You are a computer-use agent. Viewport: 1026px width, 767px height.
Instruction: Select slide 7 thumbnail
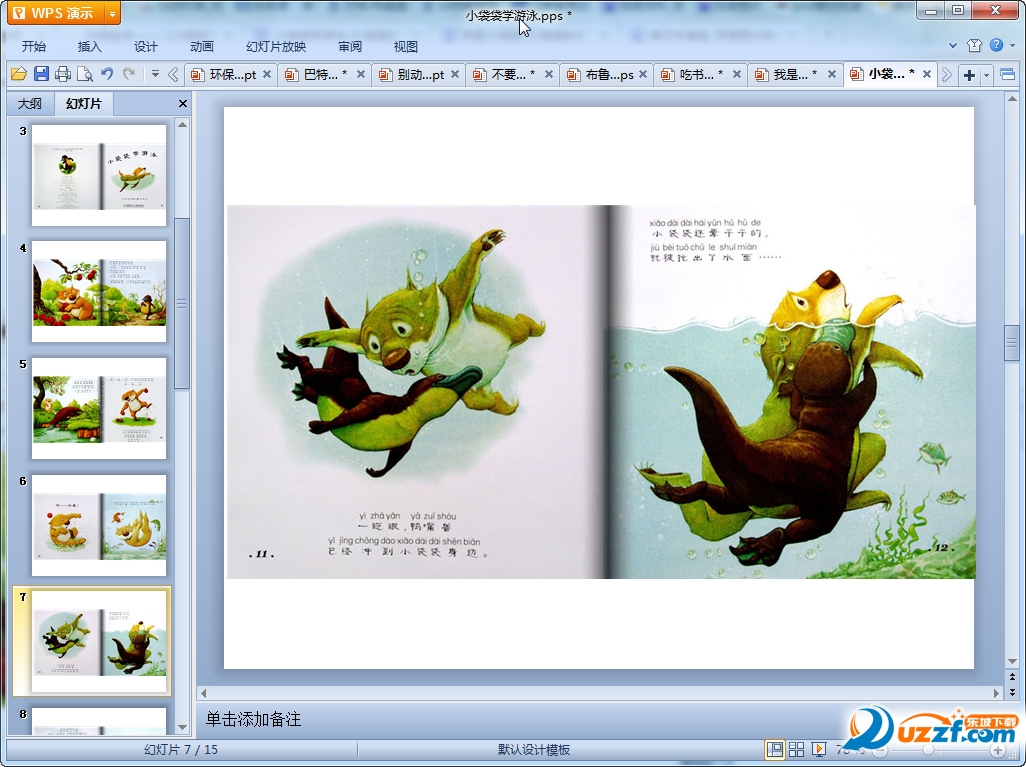(99, 641)
